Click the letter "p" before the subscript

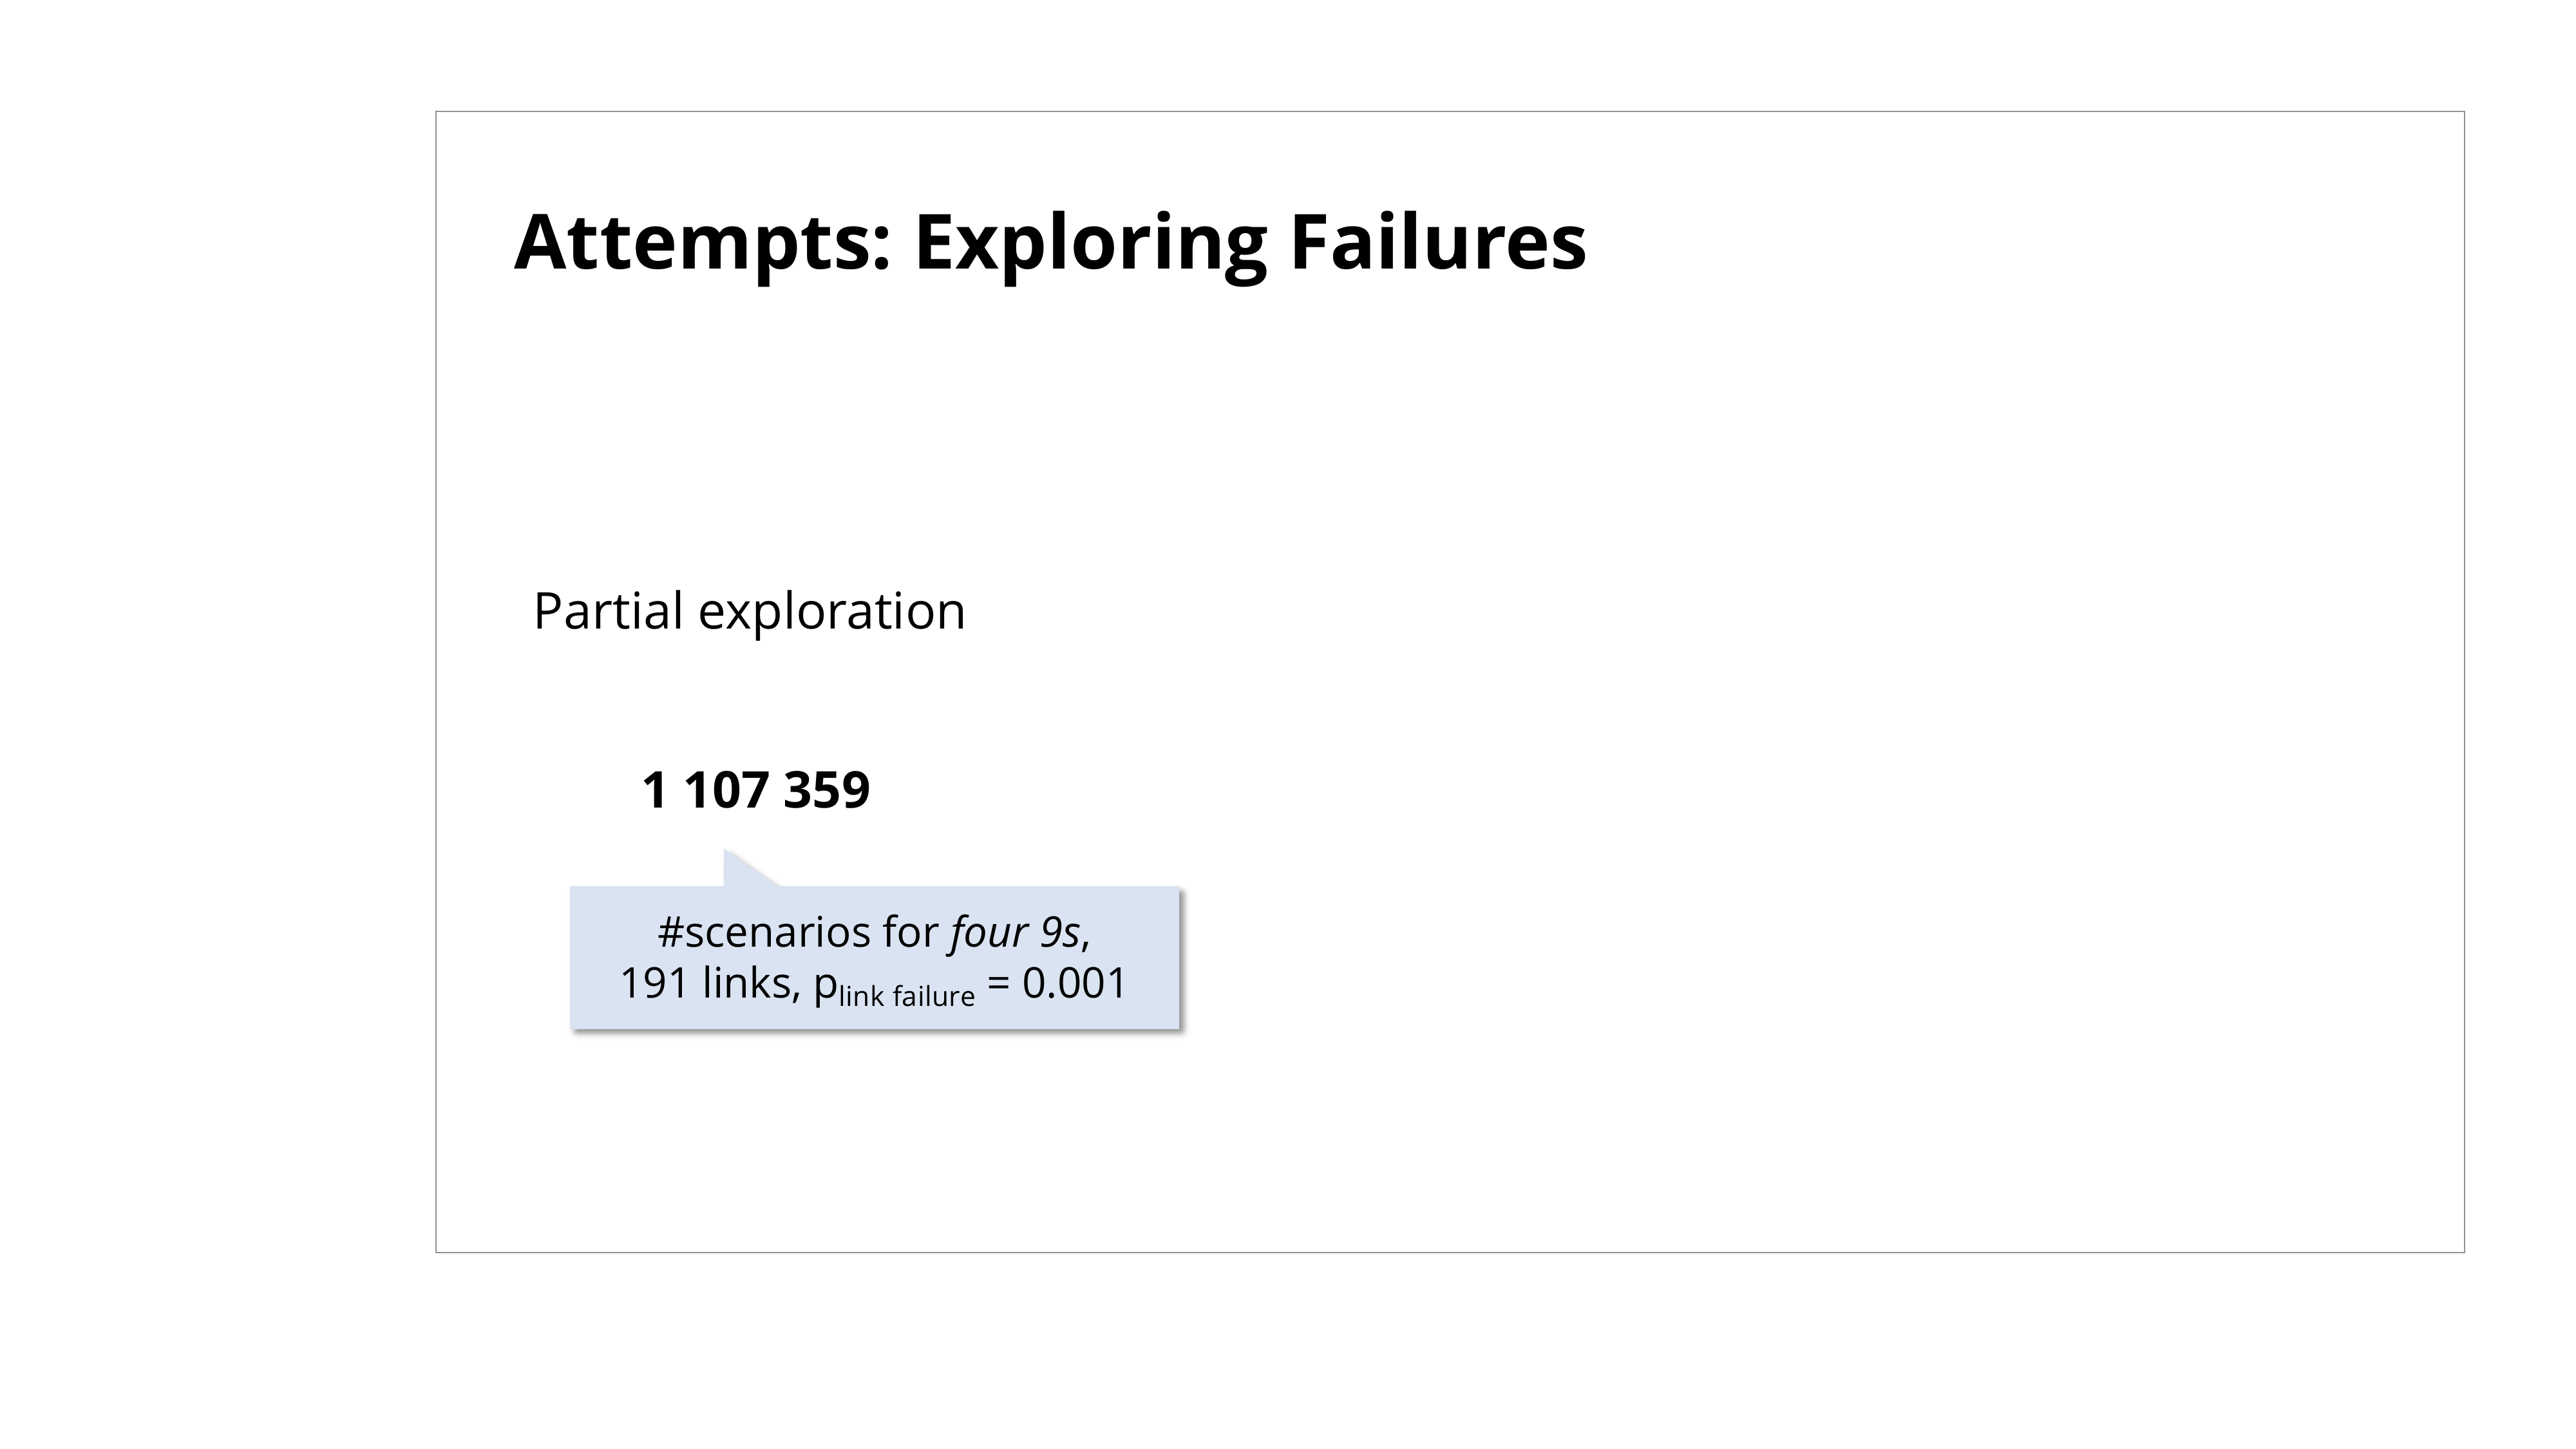pos(825,986)
